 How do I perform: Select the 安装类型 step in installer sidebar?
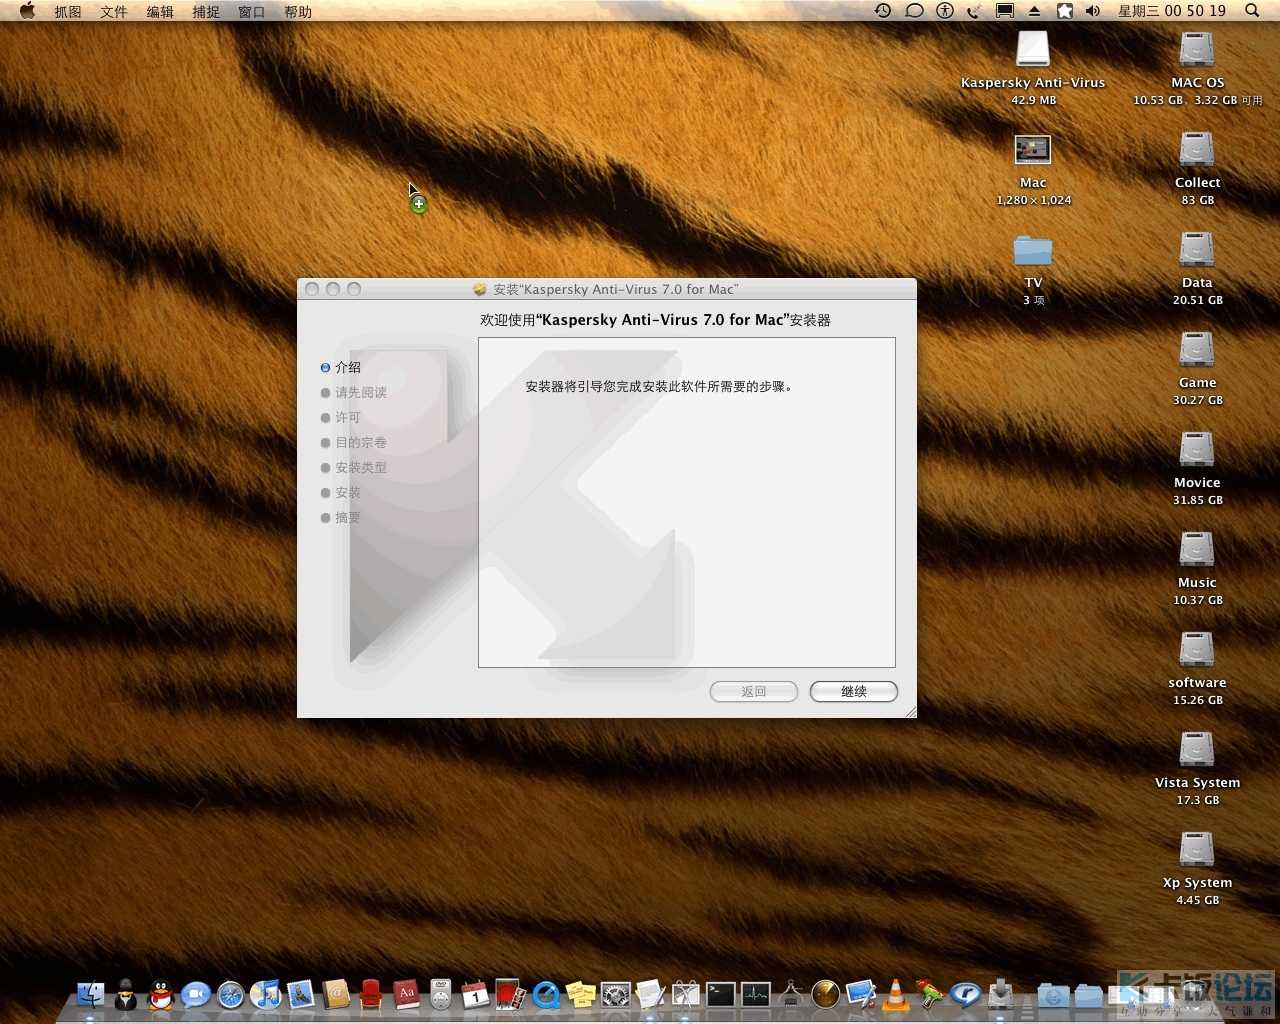(354, 468)
